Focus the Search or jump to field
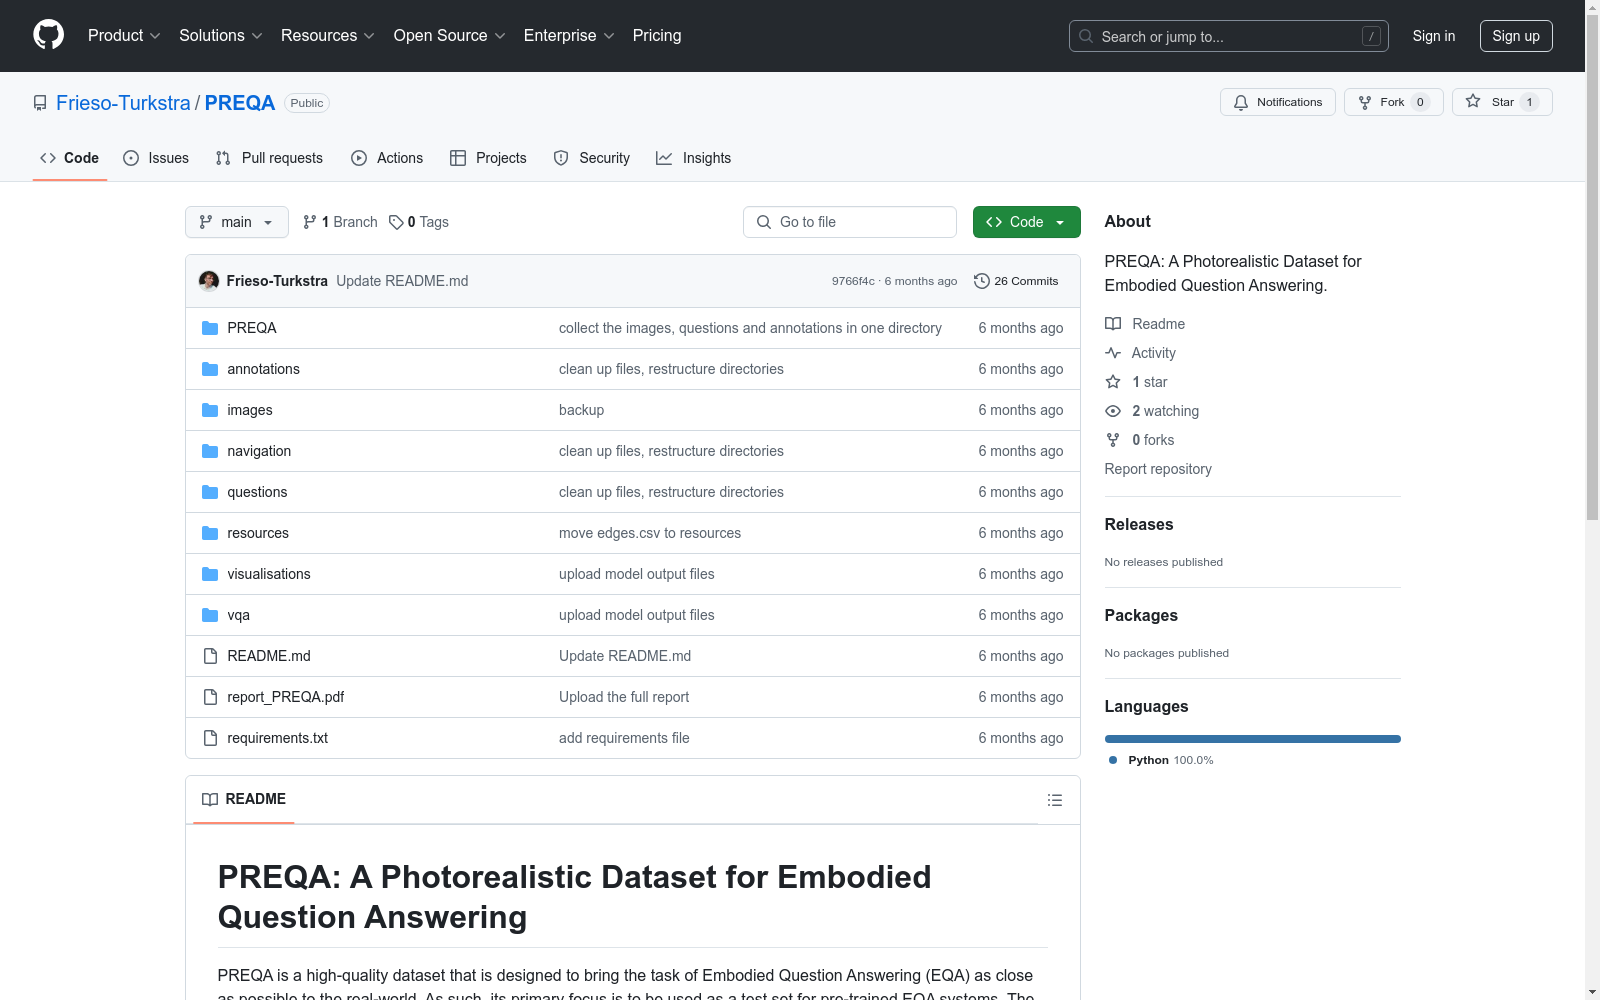This screenshot has height=1000, width=1600. tap(1228, 36)
